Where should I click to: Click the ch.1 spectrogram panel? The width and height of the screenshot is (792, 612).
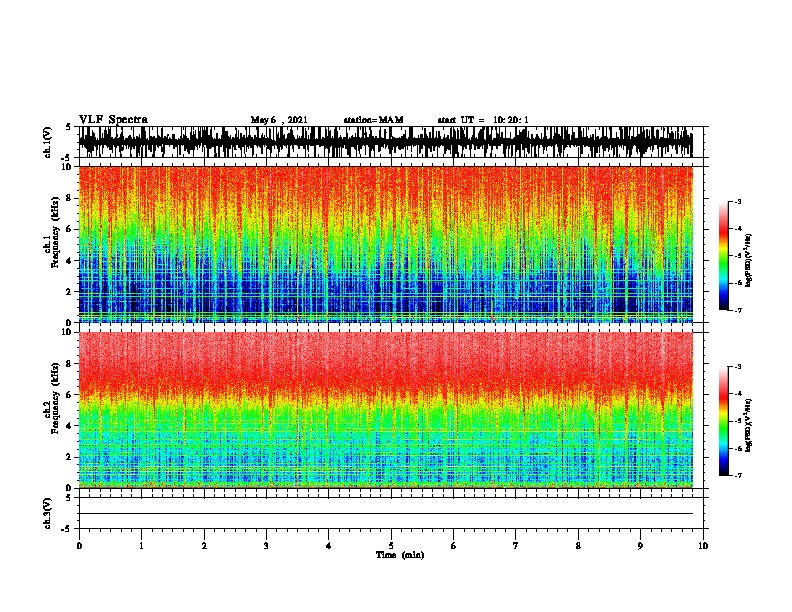pyautogui.click(x=385, y=244)
